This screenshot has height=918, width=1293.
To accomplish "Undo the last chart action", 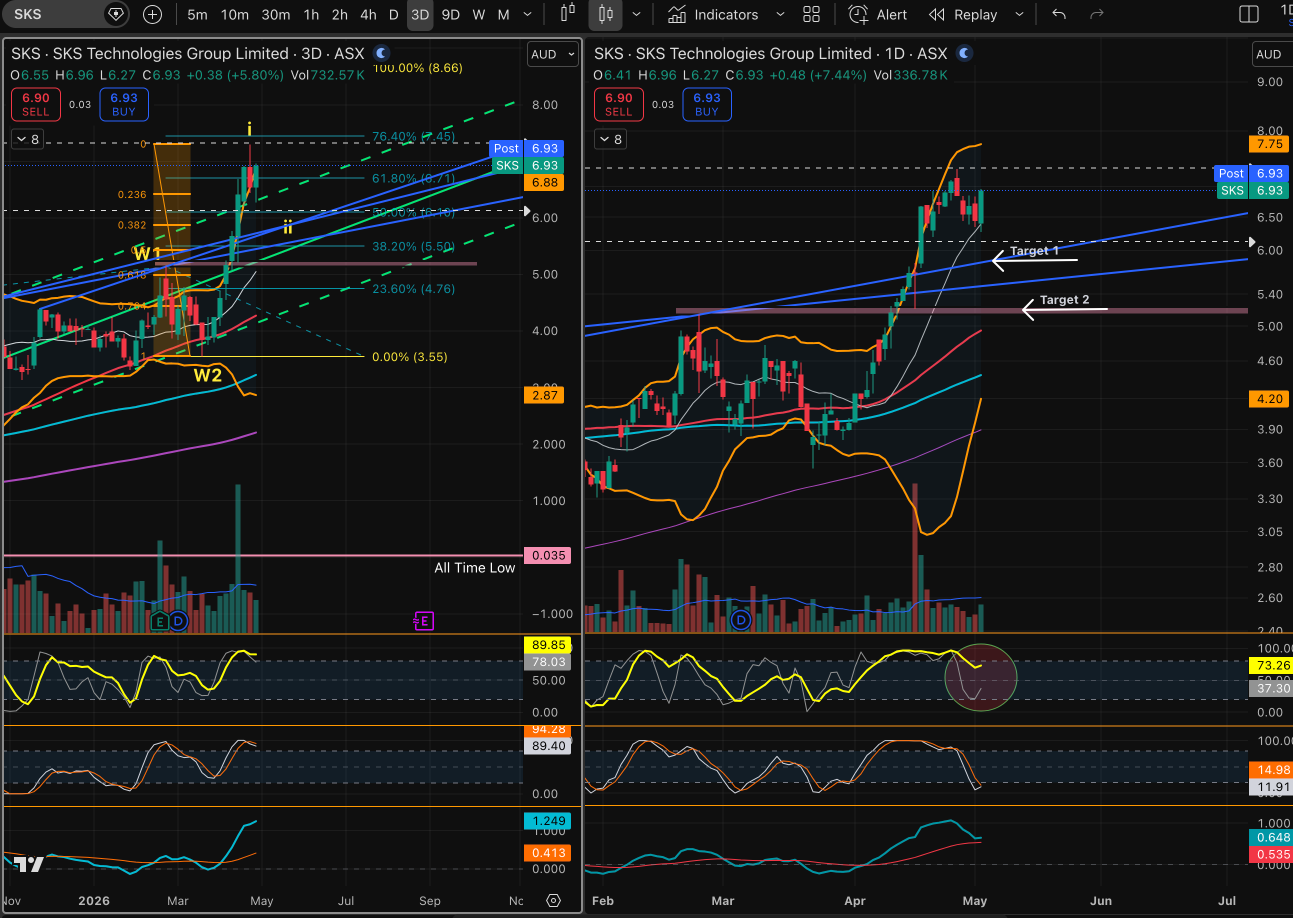I will click(x=1060, y=14).
